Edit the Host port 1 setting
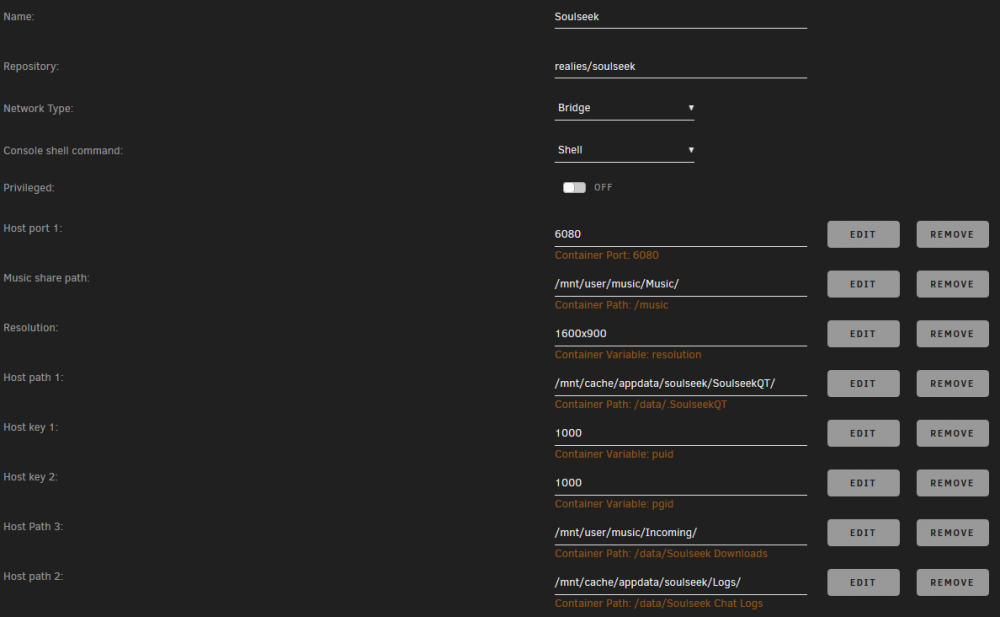Screen dimensions: 1000x617 (864, 234)
